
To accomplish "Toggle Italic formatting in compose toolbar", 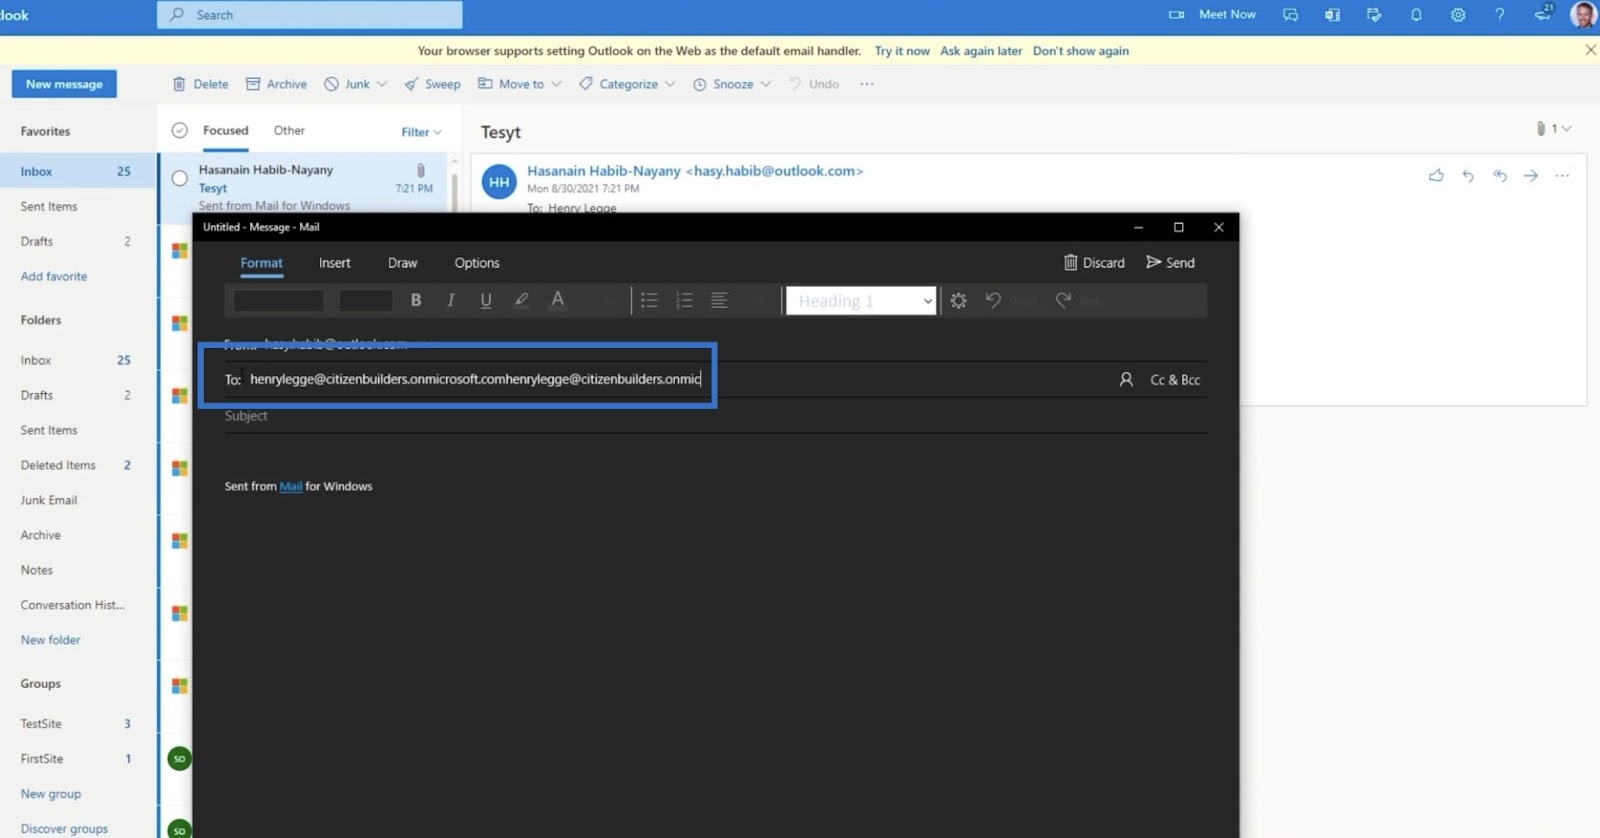I will pyautogui.click(x=451, y=300).
